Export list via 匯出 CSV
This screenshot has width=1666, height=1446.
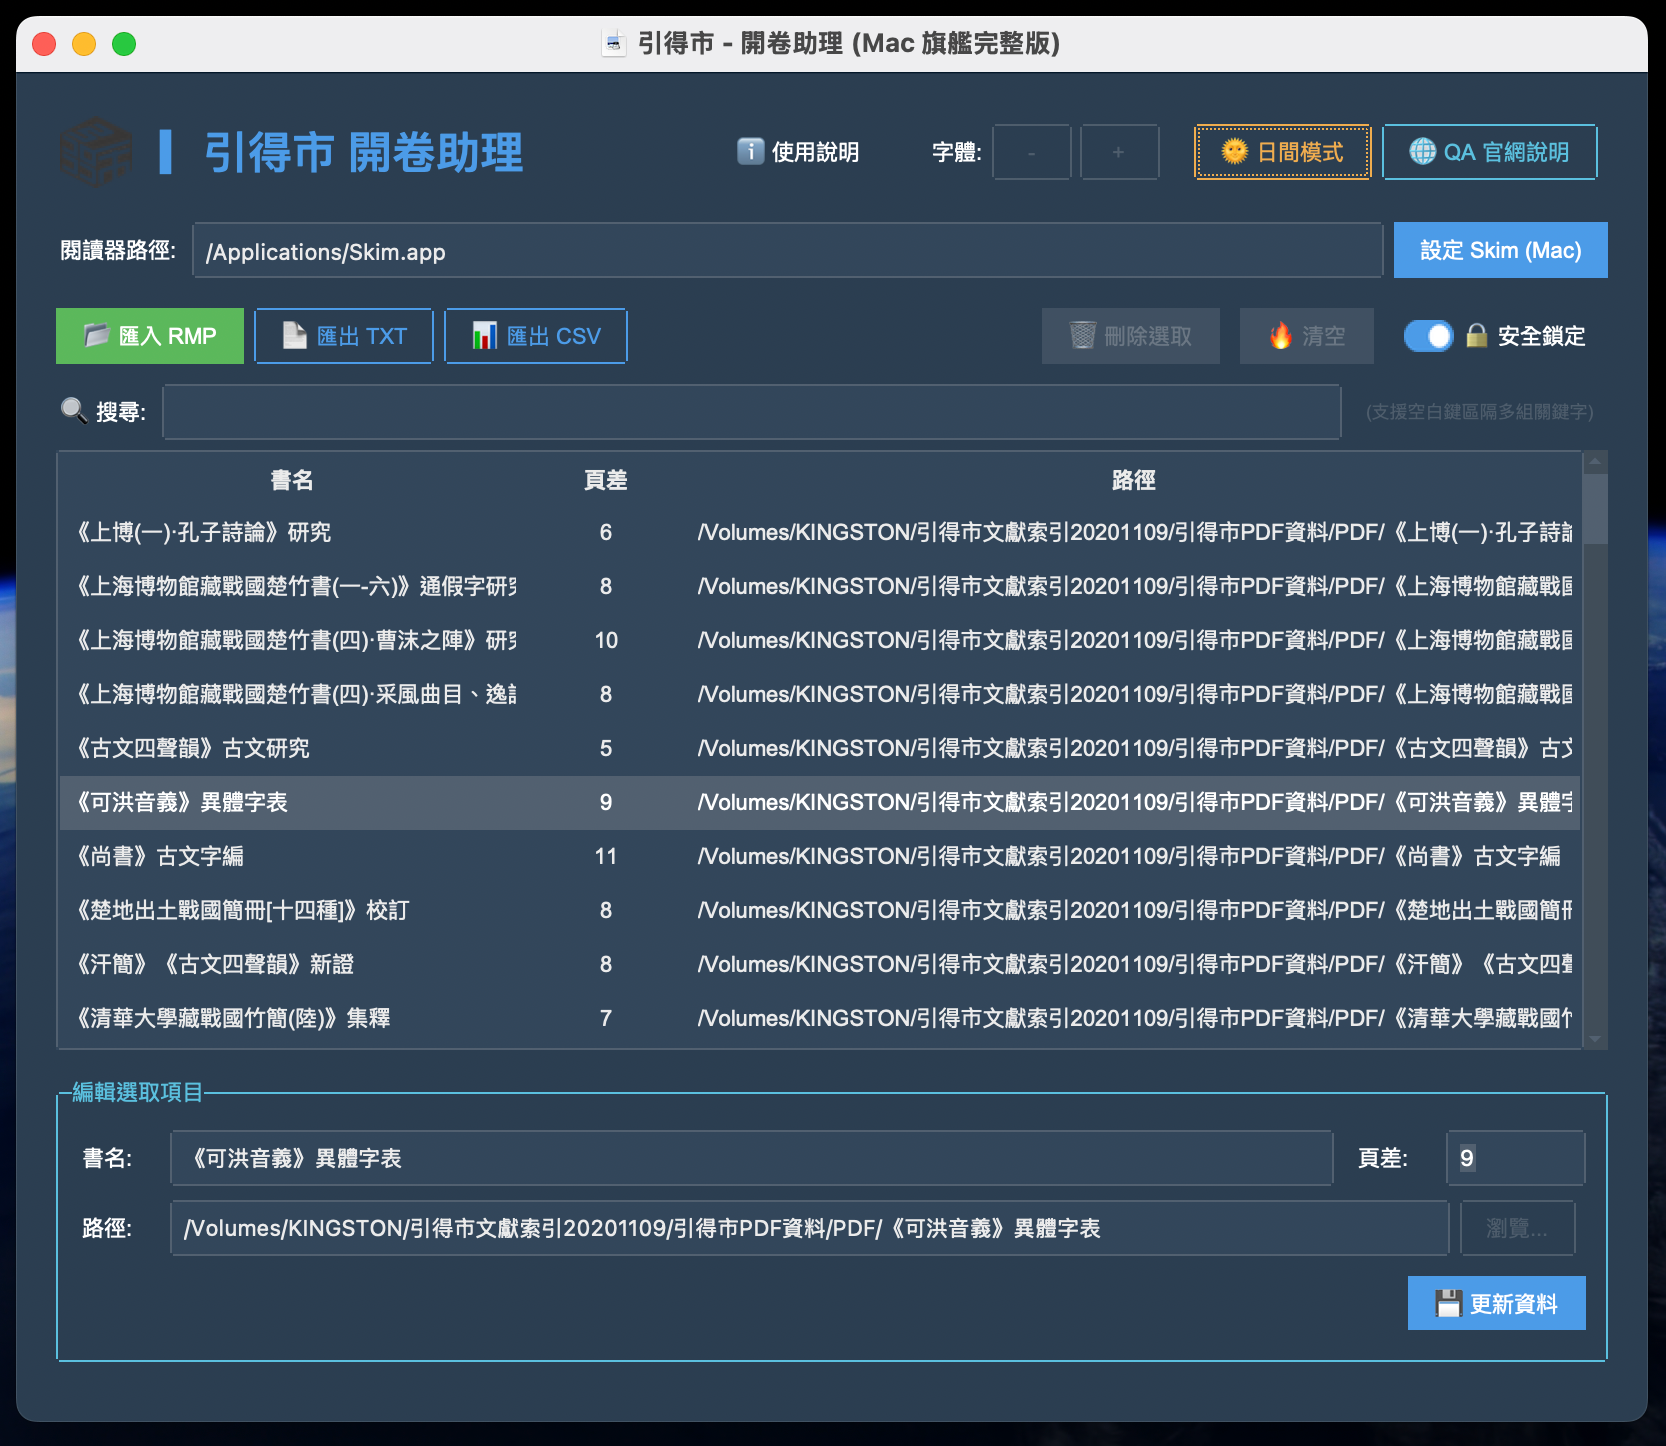coord(536,336)
